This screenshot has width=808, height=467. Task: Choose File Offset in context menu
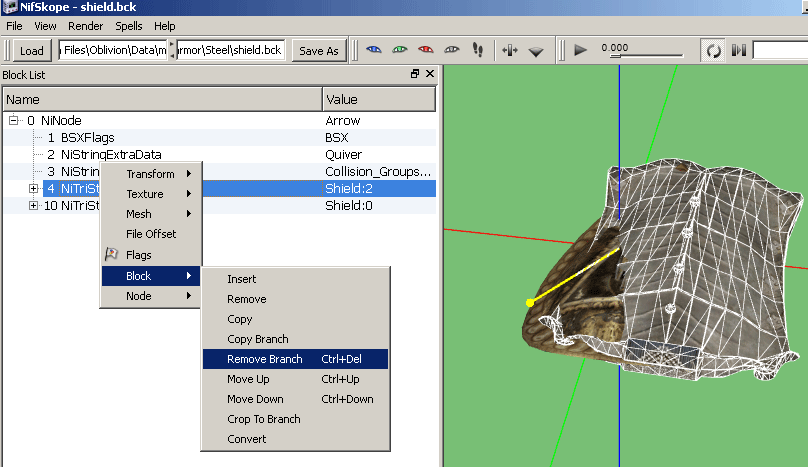pyautogui.click(x=150, y=234)
